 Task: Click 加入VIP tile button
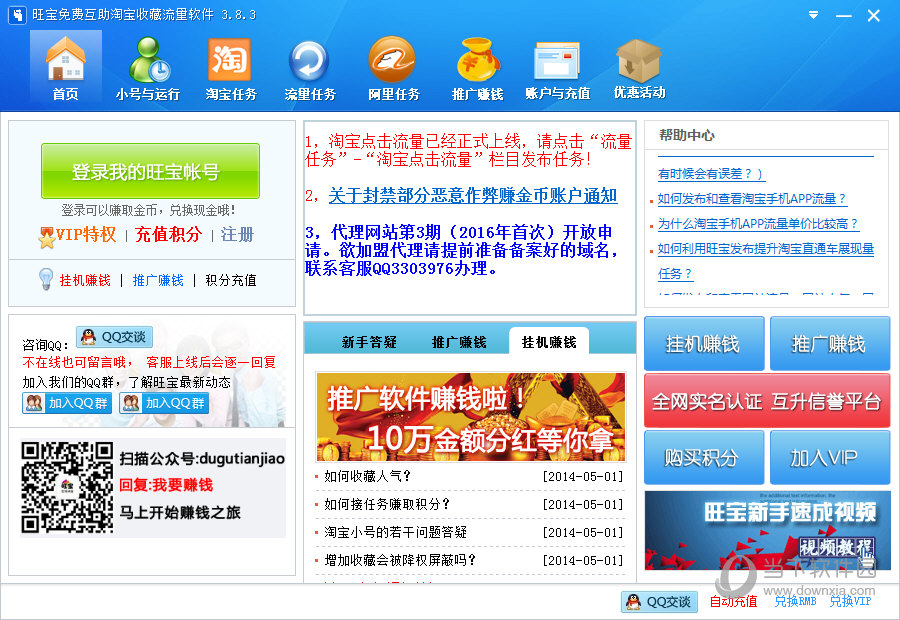[x=830, y=458]
